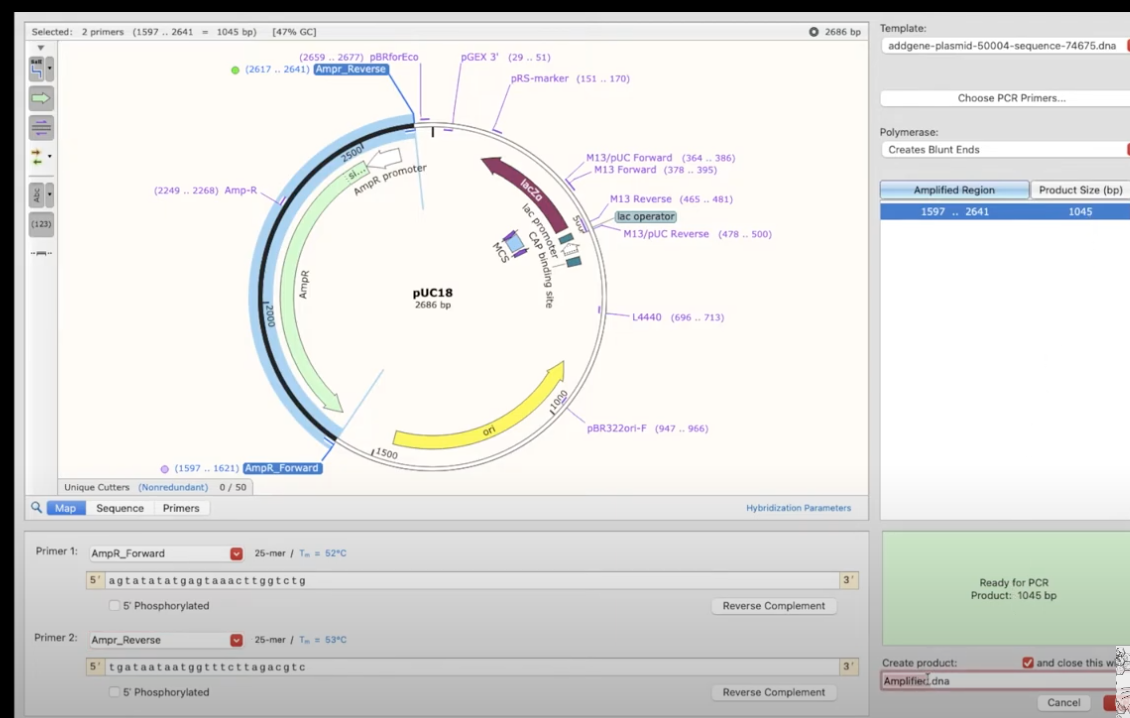Click the lac operator label
Screen dimensions: 1130x718
[646, 216]
